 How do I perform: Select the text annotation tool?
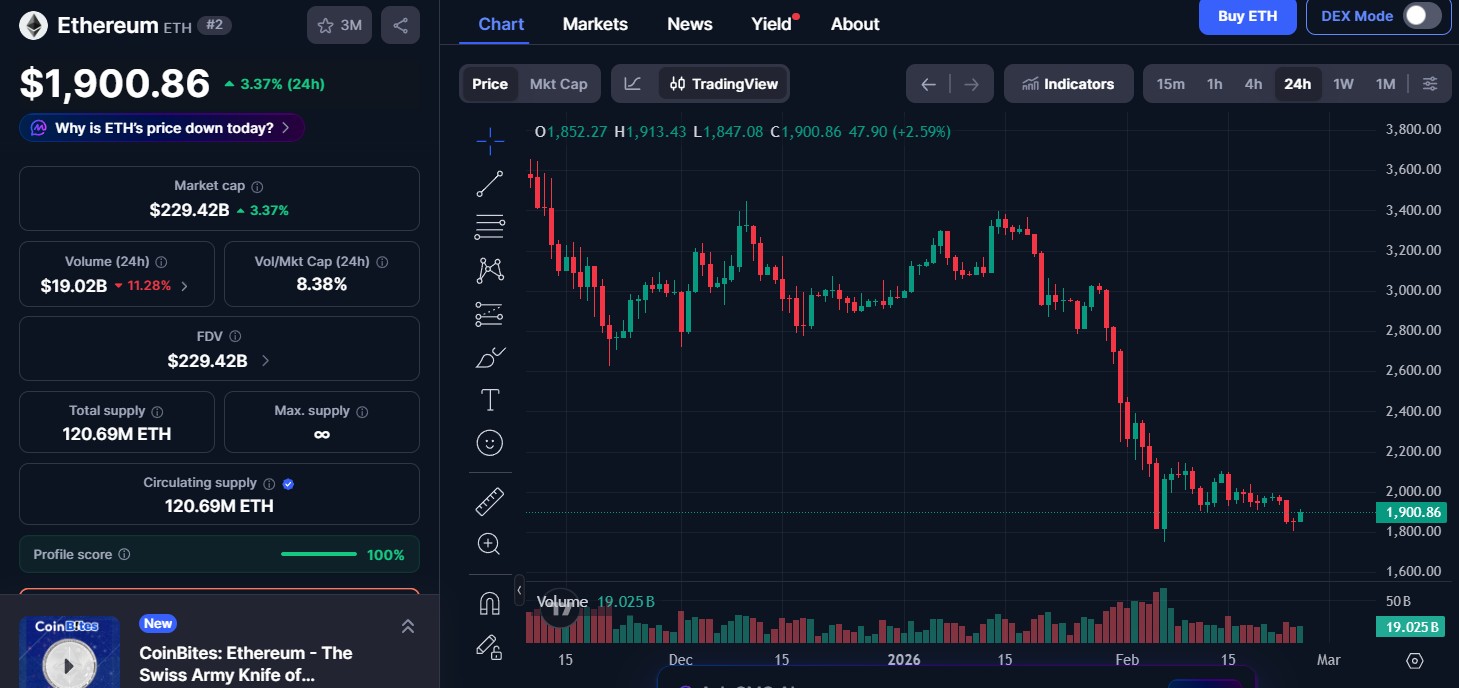coord(489,398)
